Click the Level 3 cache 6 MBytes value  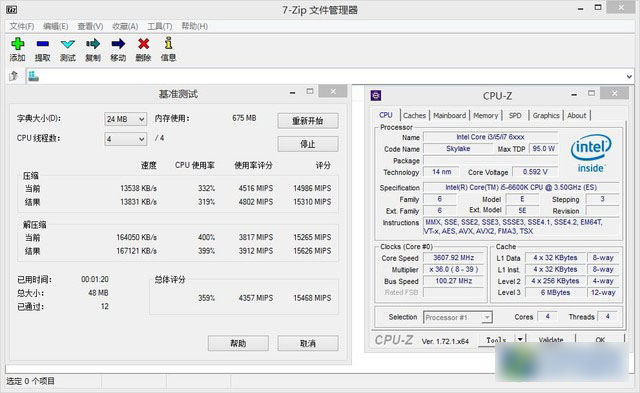pos(555,292)
